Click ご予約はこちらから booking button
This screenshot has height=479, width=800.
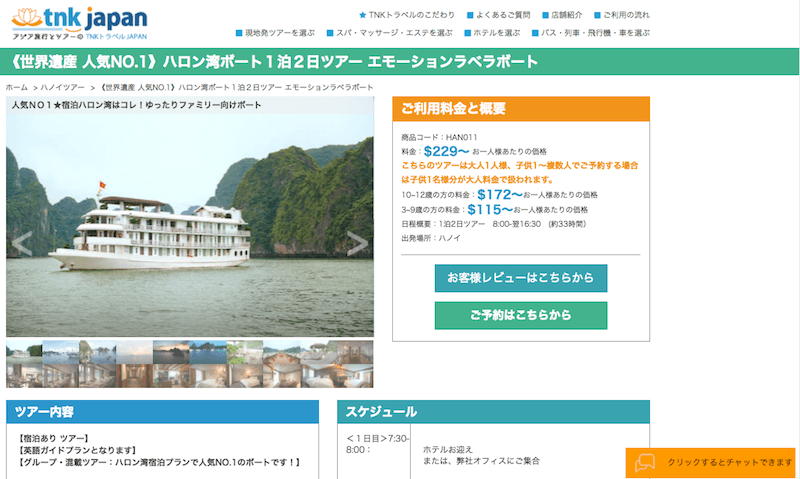point(521,315)
